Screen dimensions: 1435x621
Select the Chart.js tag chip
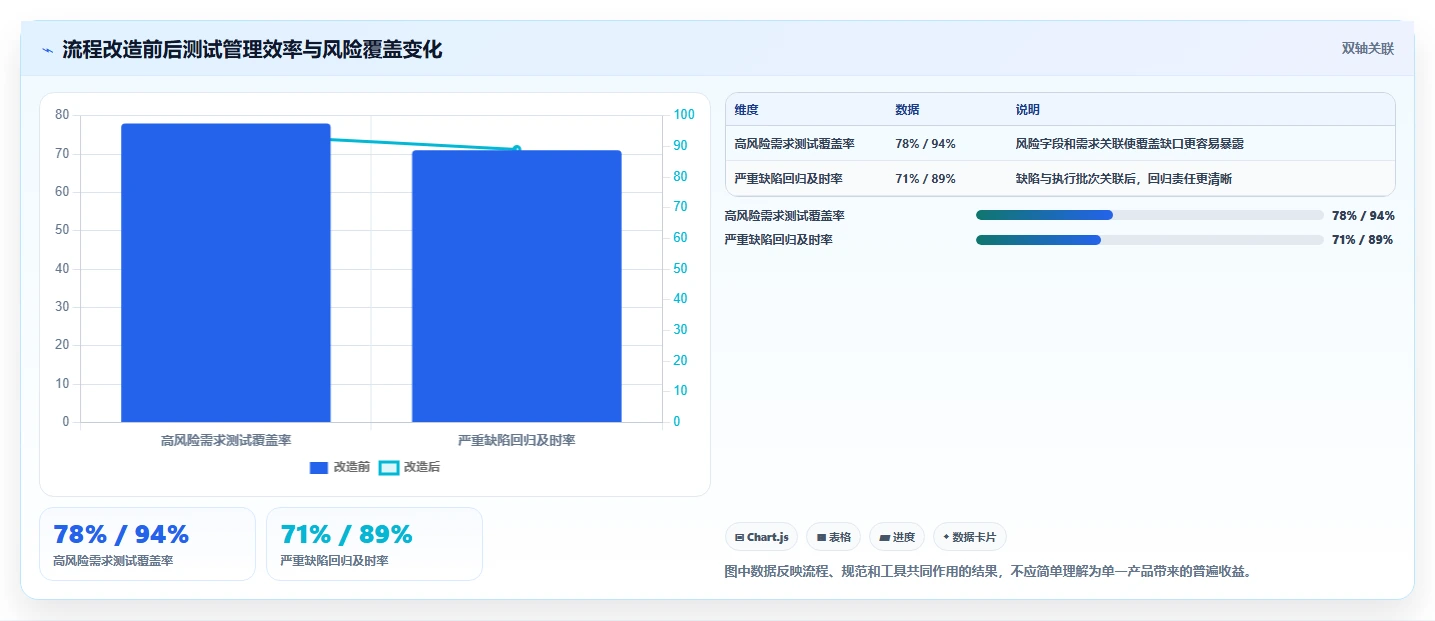coord(761,537)
